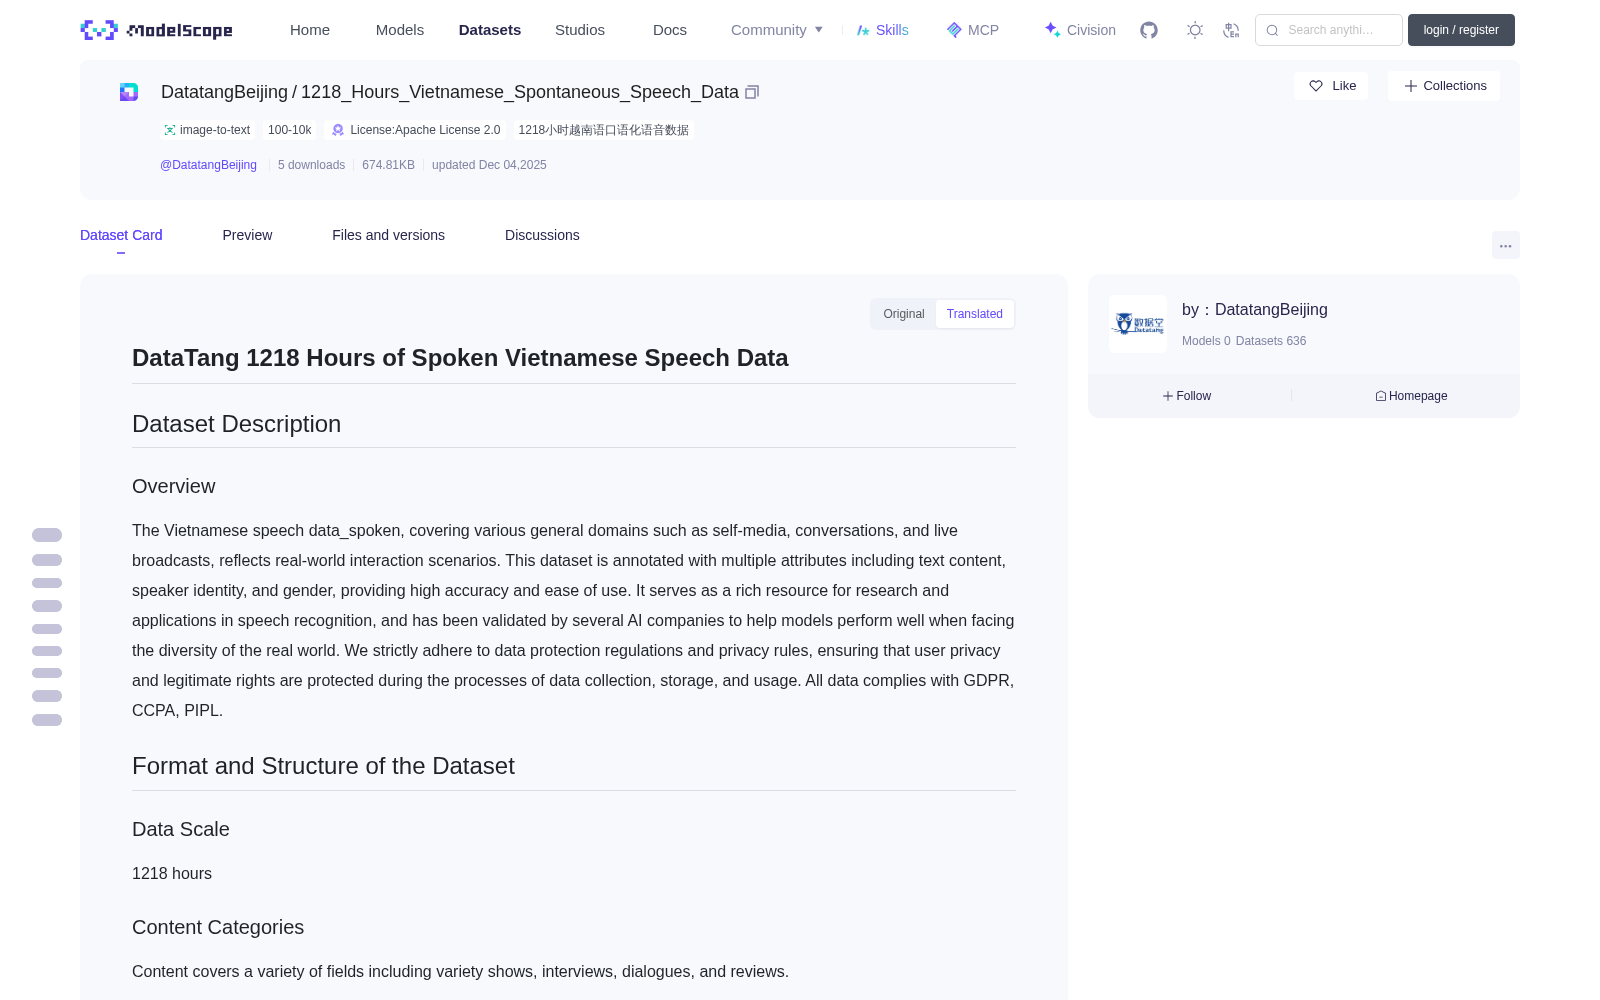
Task: Click the Homepage house icon
Action: click(1381, 396)
